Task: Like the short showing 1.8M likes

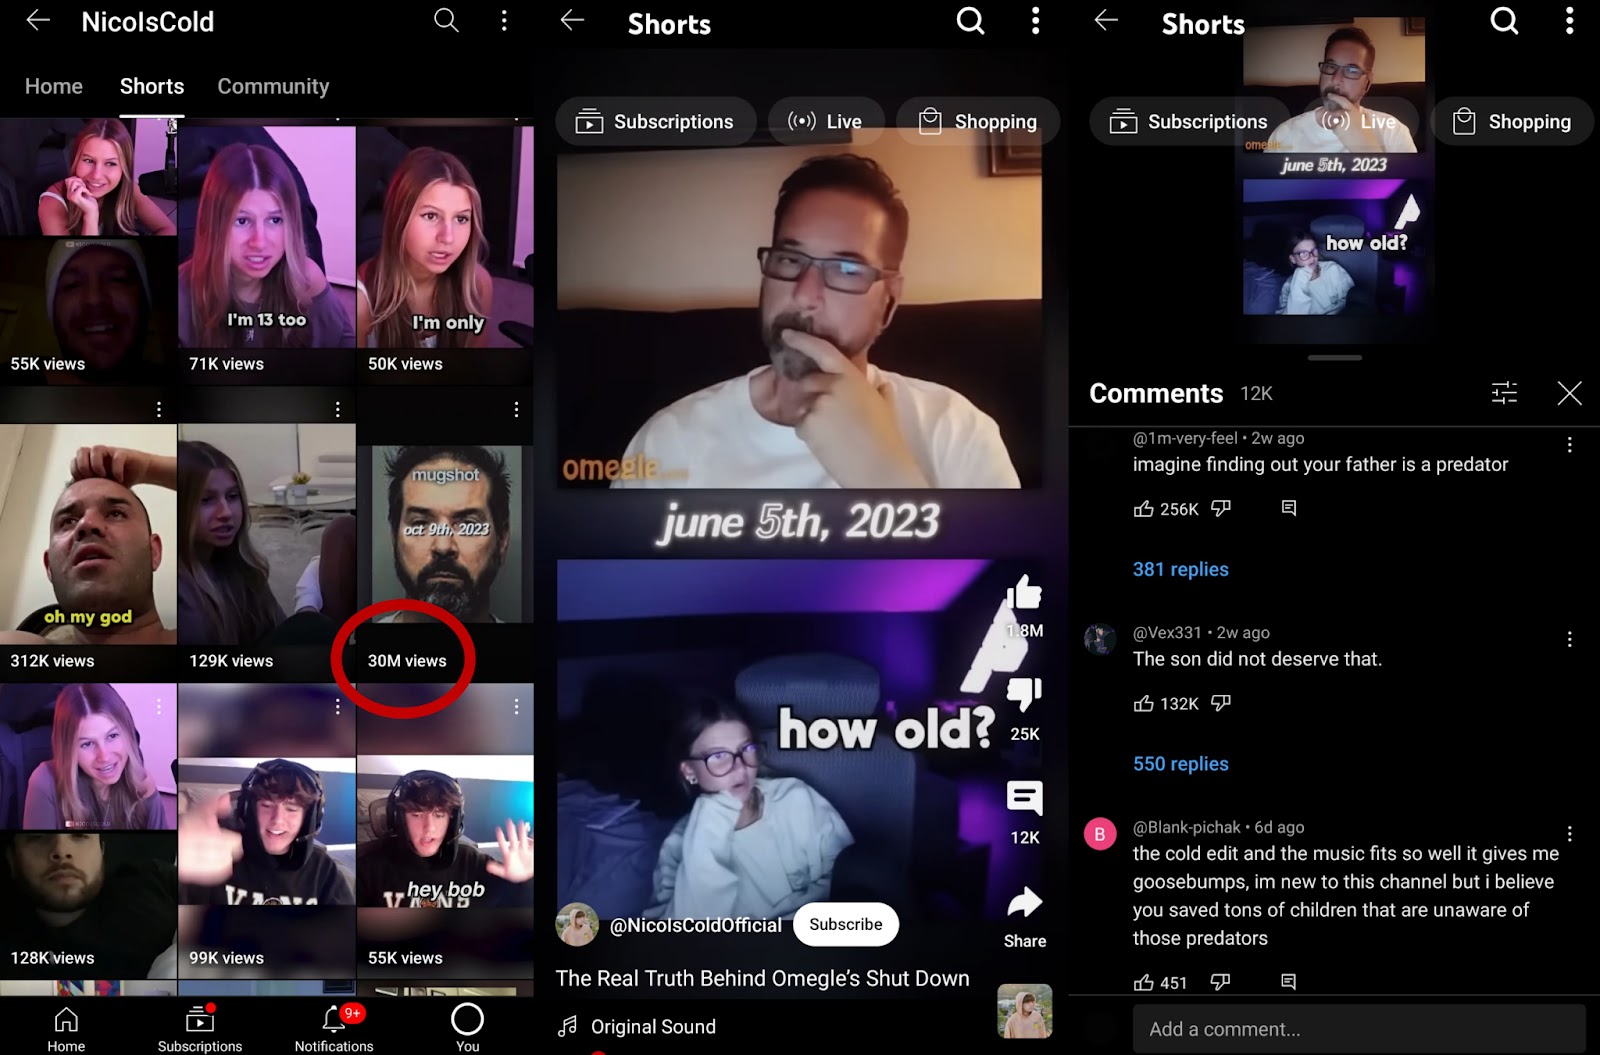Action: (1024, 594)
